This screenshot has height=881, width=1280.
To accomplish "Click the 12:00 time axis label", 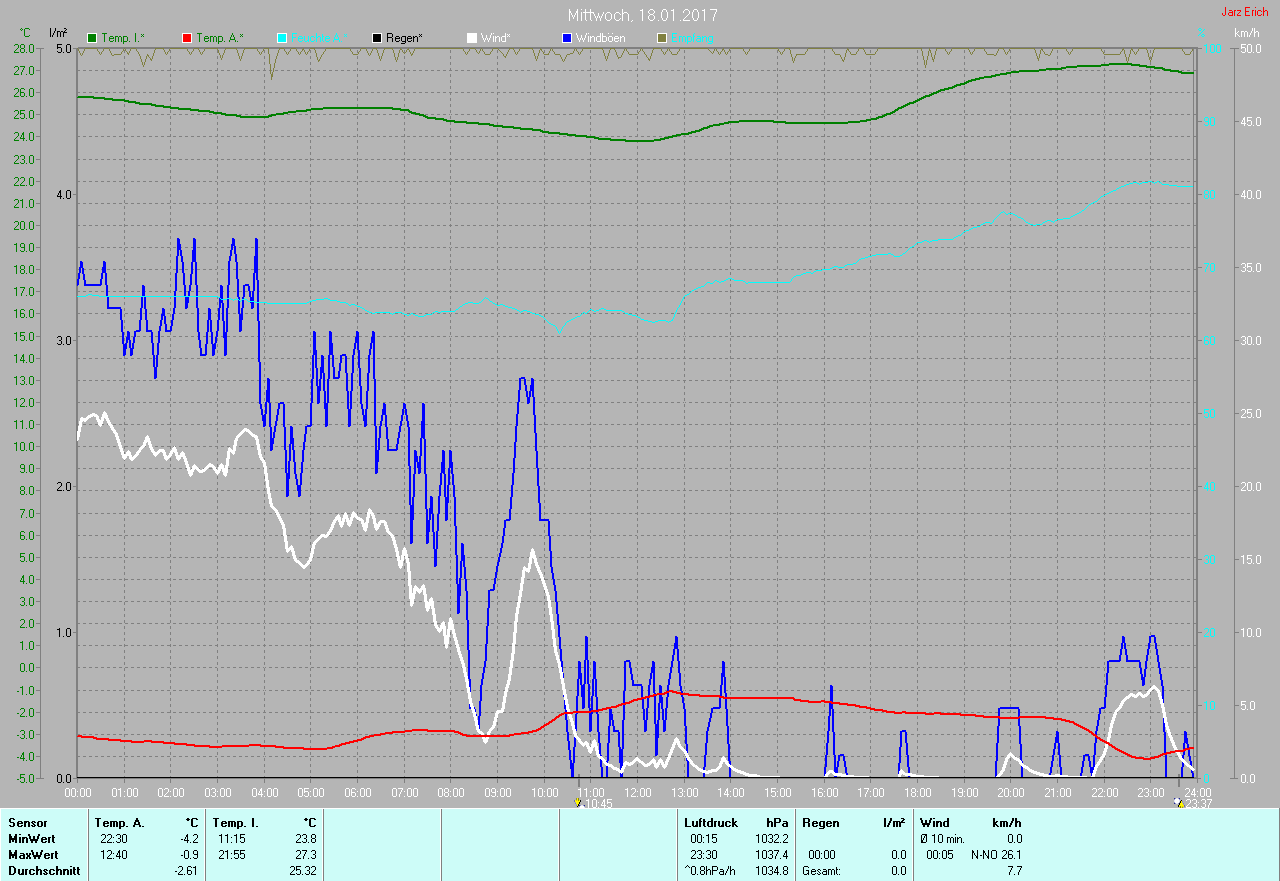I will (637, 793).
